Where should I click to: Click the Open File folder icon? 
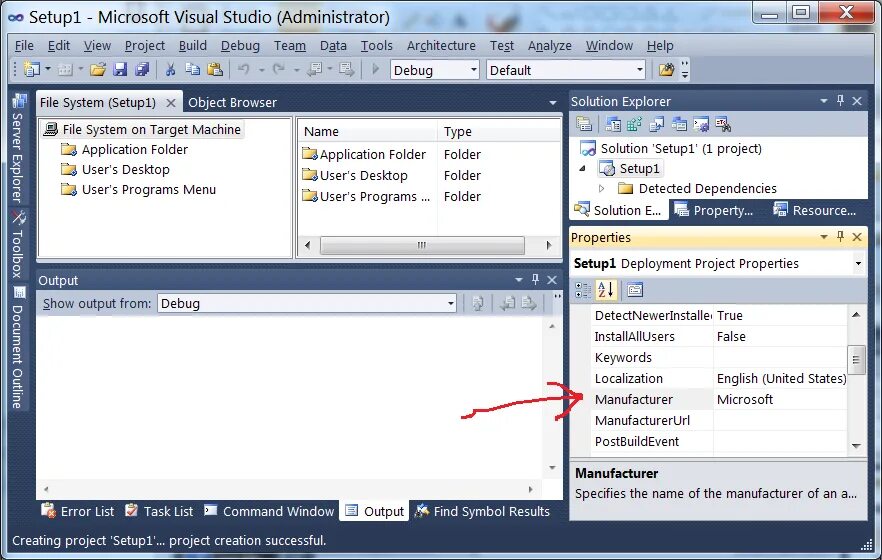tap(98, 70)
